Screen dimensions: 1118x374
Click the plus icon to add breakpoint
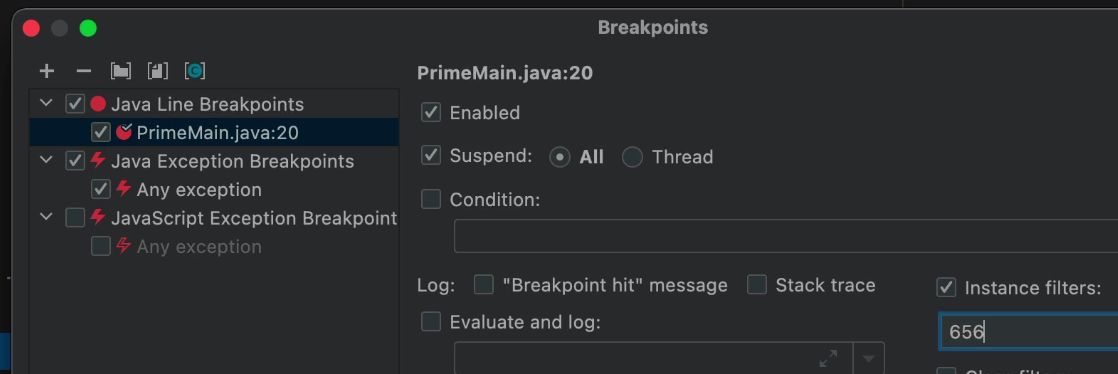[46, 71]
